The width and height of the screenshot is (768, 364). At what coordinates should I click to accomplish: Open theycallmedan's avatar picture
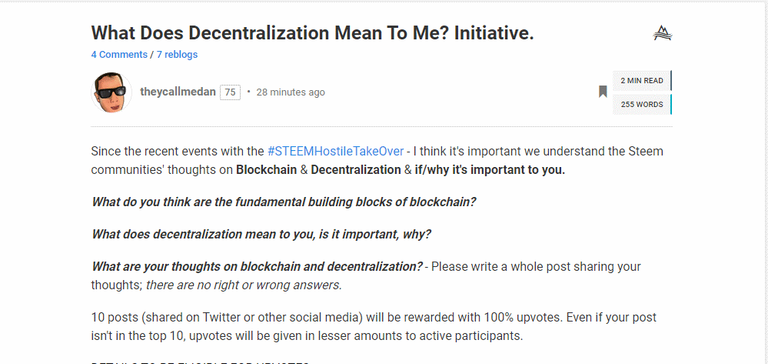tap(111, 93)
